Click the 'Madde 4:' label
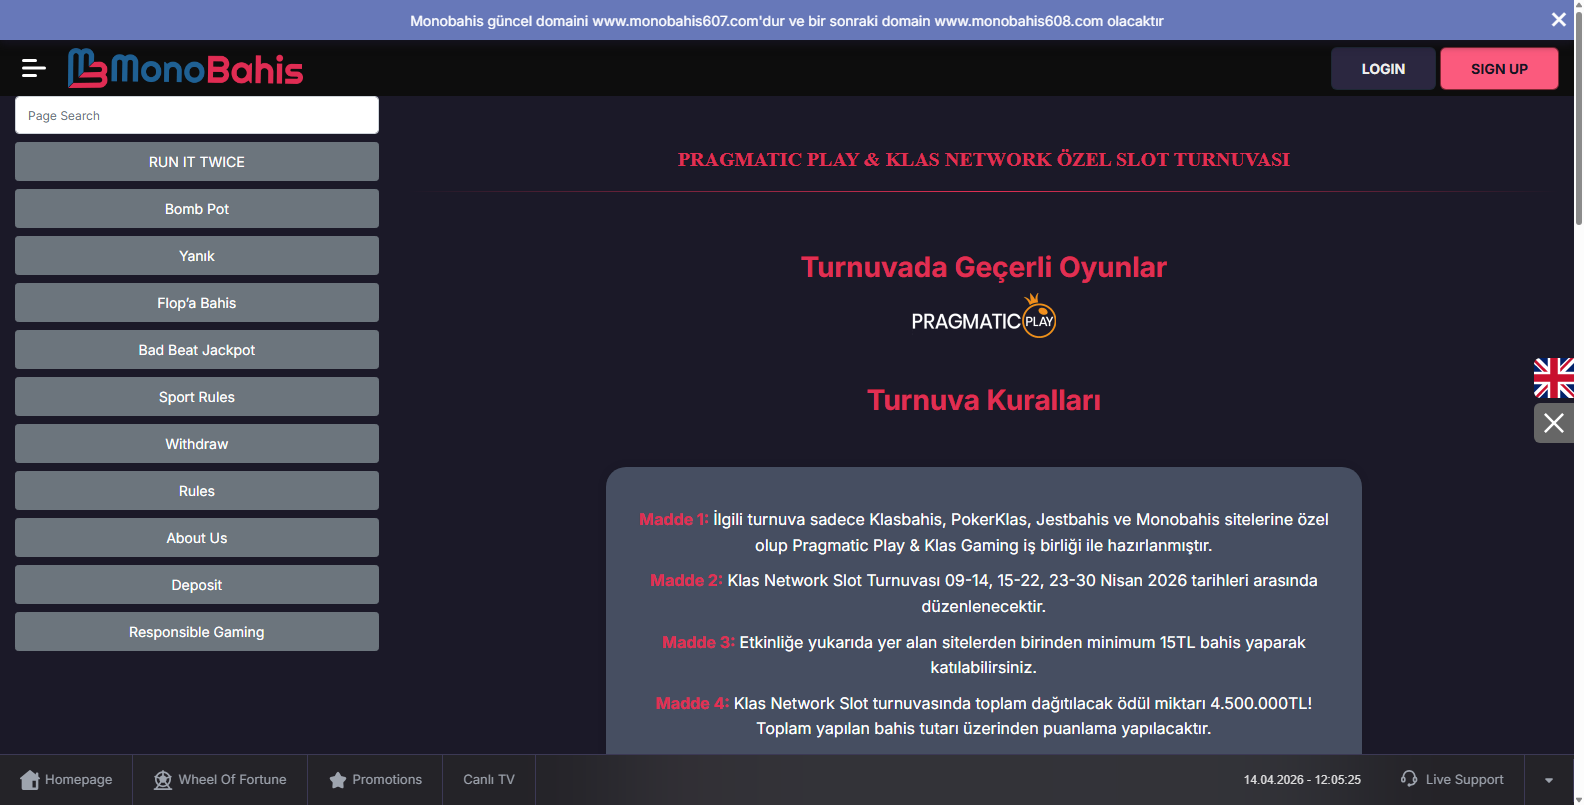The height and width of the screenshot is (805, 1584). tap(692, 703)
